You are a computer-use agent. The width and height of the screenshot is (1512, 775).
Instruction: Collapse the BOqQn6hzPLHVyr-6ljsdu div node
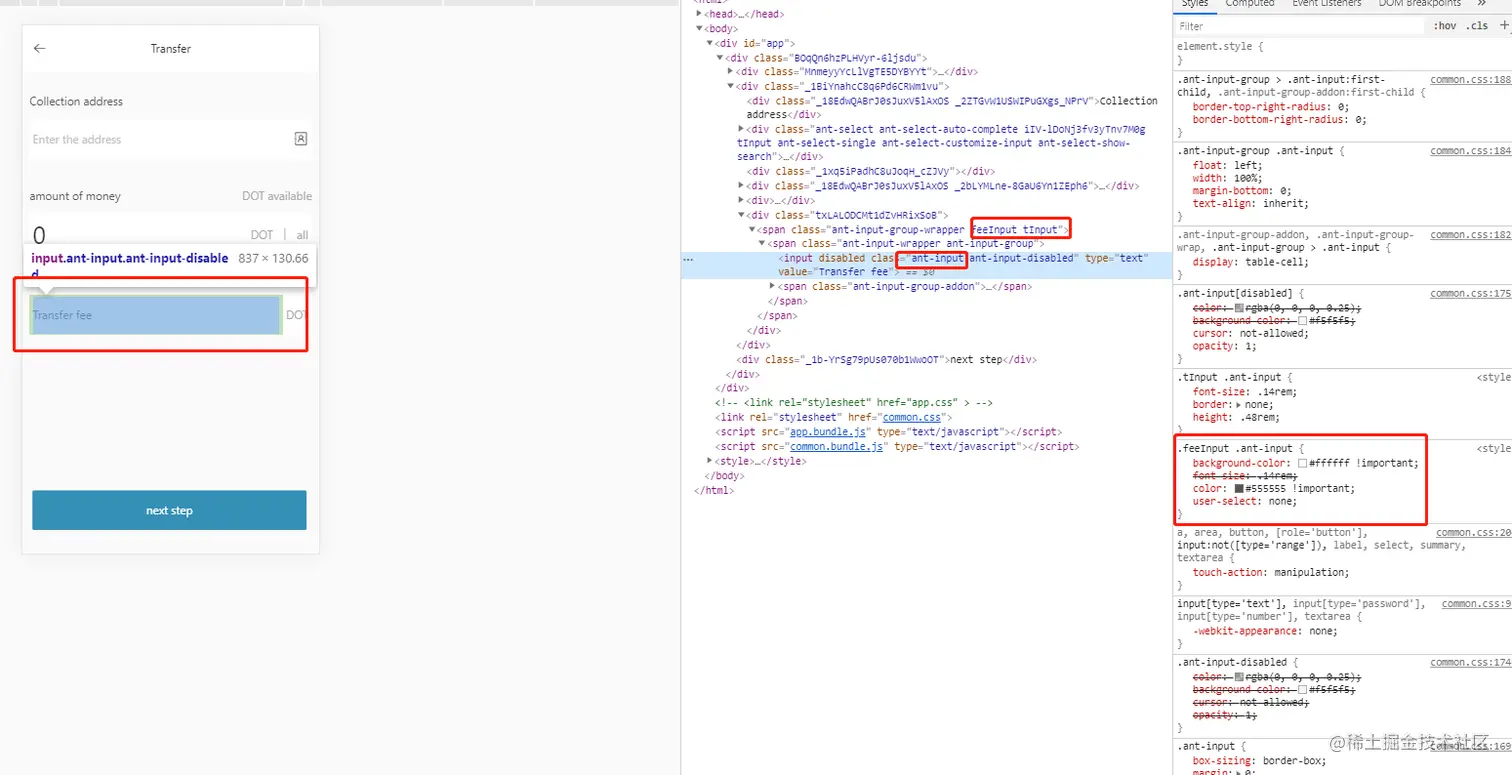pyautogui.click(x=720, y=58)
